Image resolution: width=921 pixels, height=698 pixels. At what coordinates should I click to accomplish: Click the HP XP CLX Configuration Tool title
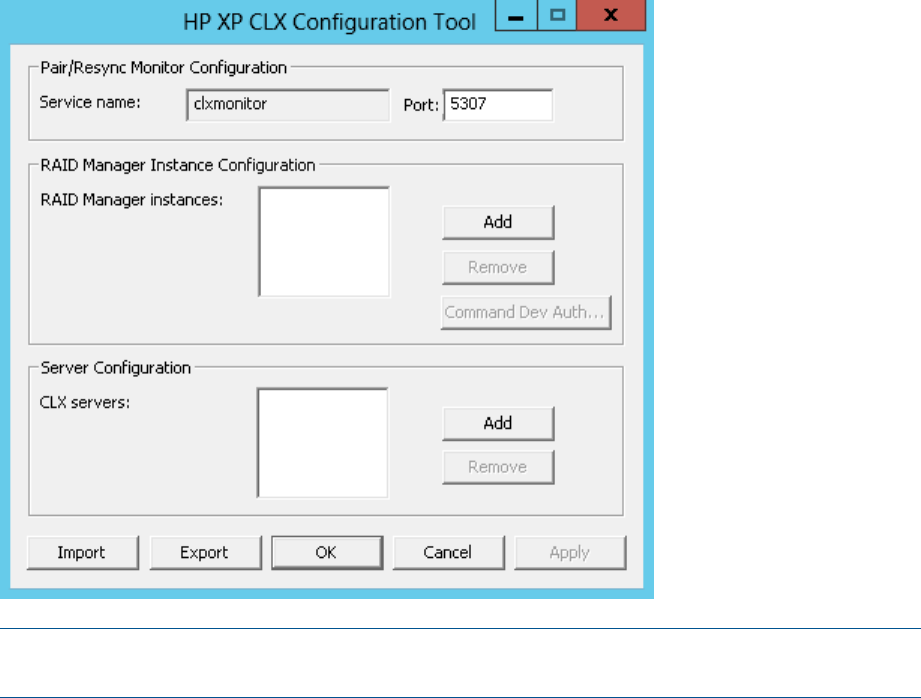point(329,22)
